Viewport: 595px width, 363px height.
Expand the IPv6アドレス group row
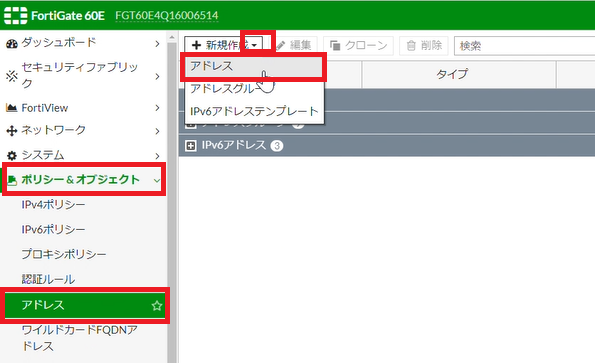[x=190, y=146]
